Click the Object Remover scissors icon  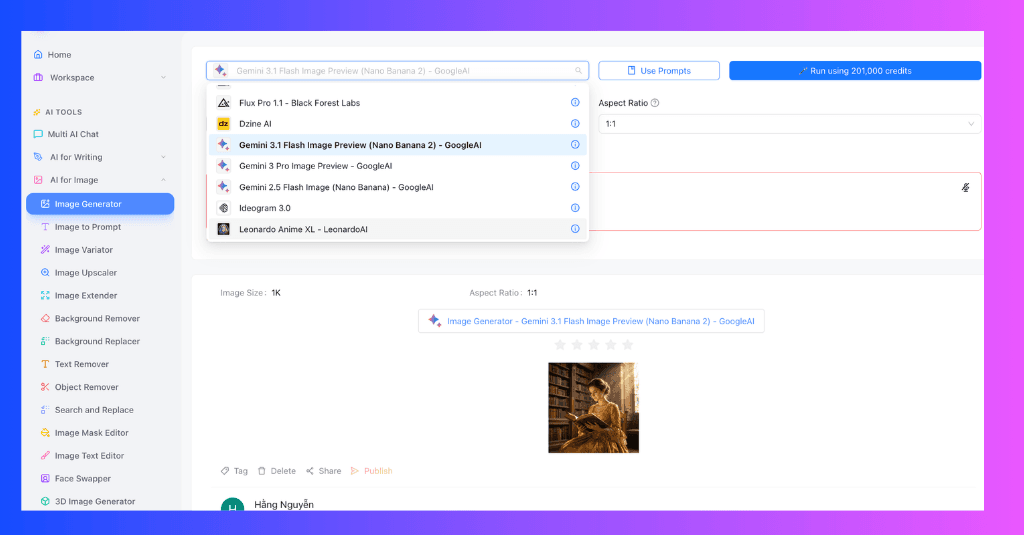45,387
